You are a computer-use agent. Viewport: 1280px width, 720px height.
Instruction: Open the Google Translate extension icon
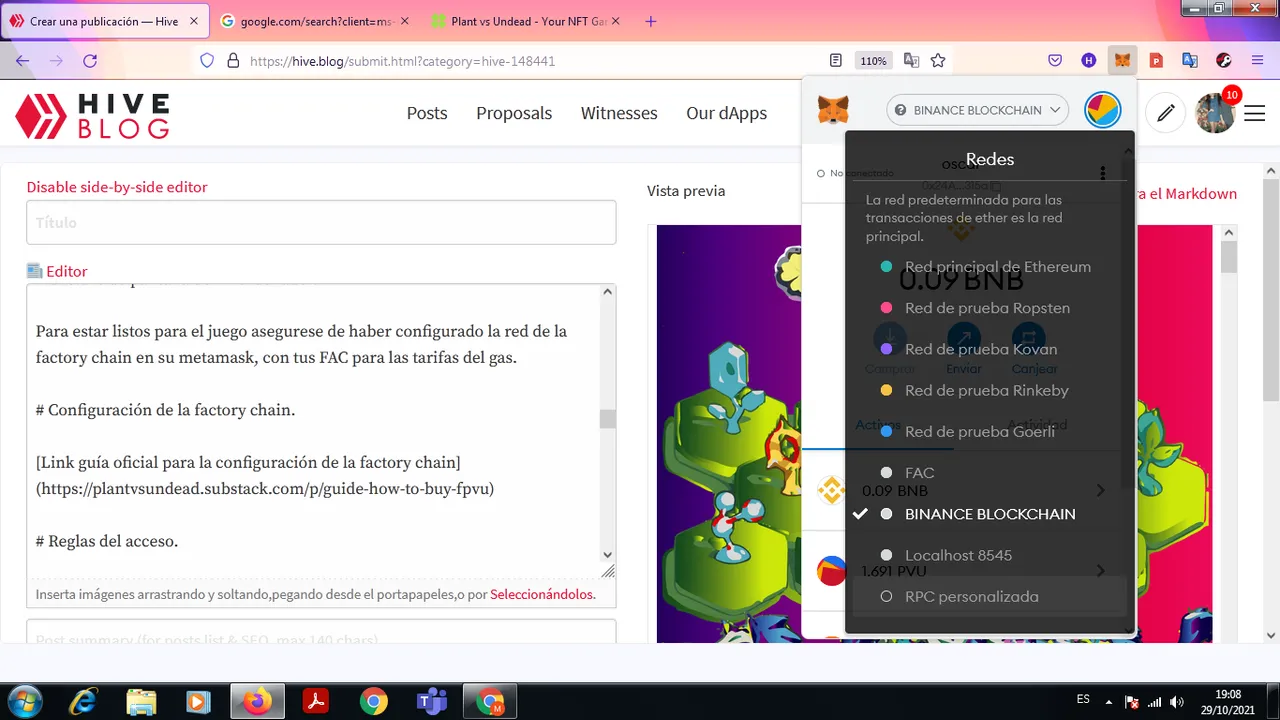click(x=1190, y=60)
